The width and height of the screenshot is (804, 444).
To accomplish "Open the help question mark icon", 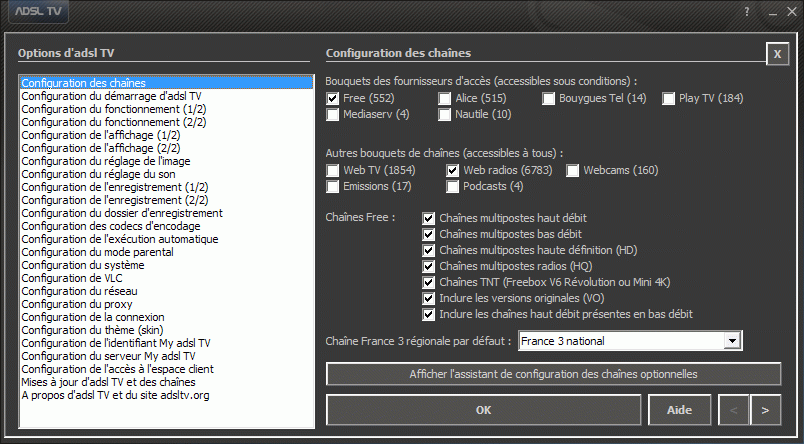I will (747, 11).
